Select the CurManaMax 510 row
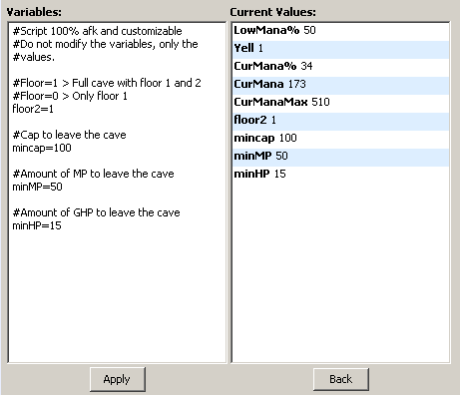Screen dimensions: 460x395 pyautogui.click(x=341, y=102)
